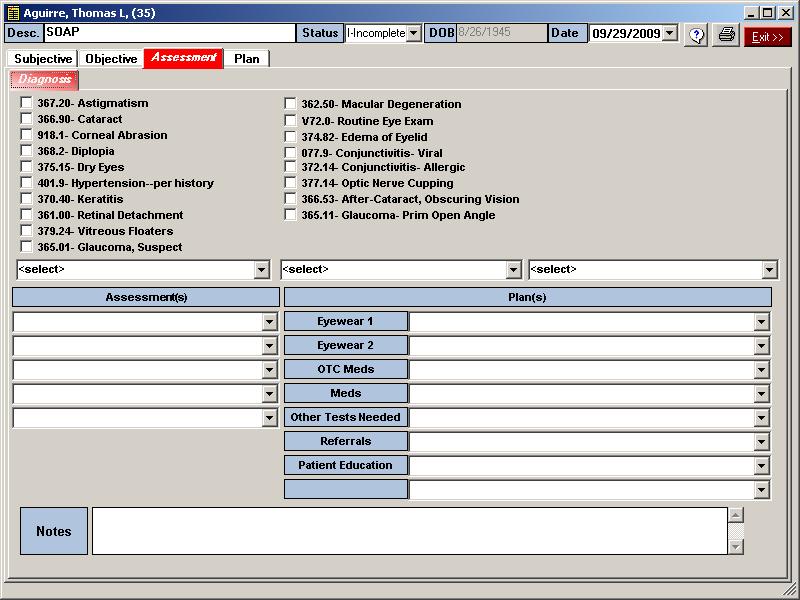Click the help question mark icon

696,35
